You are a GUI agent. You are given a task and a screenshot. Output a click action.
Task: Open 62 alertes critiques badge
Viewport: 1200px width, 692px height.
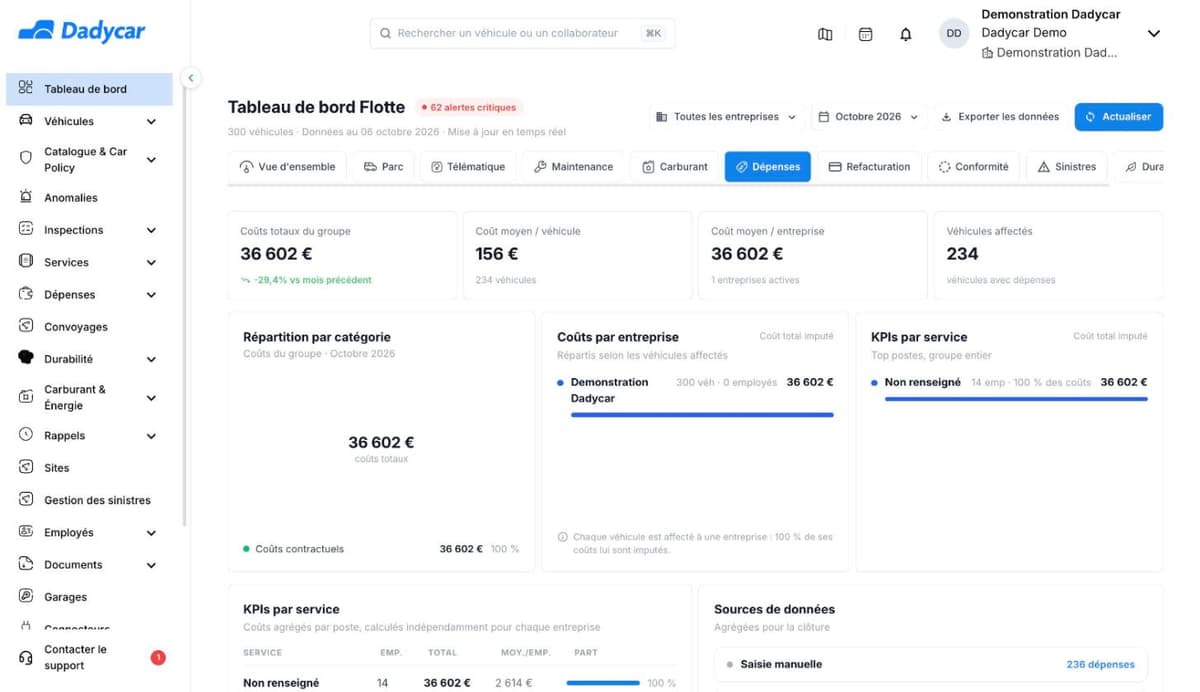[468, 107]
